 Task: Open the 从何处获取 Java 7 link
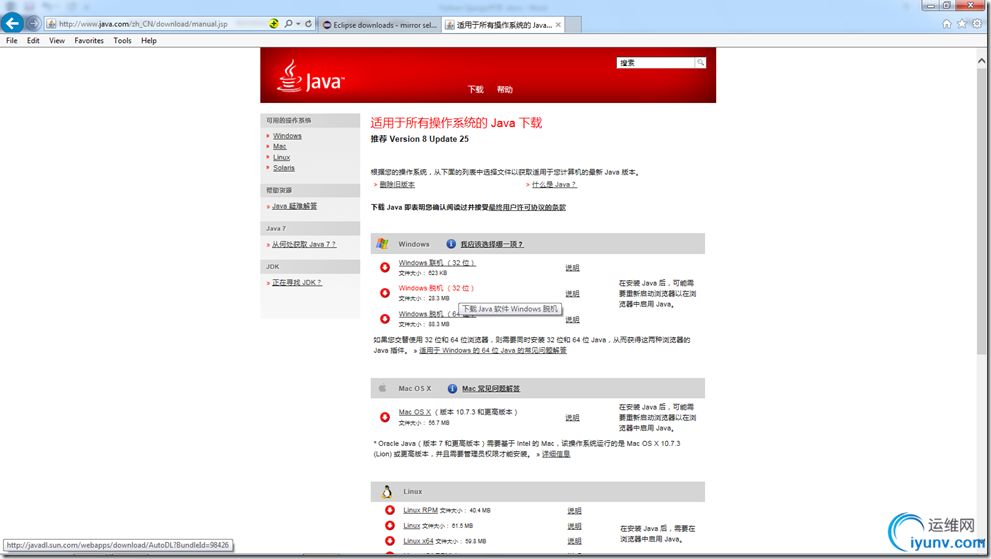tap(304, 244)
